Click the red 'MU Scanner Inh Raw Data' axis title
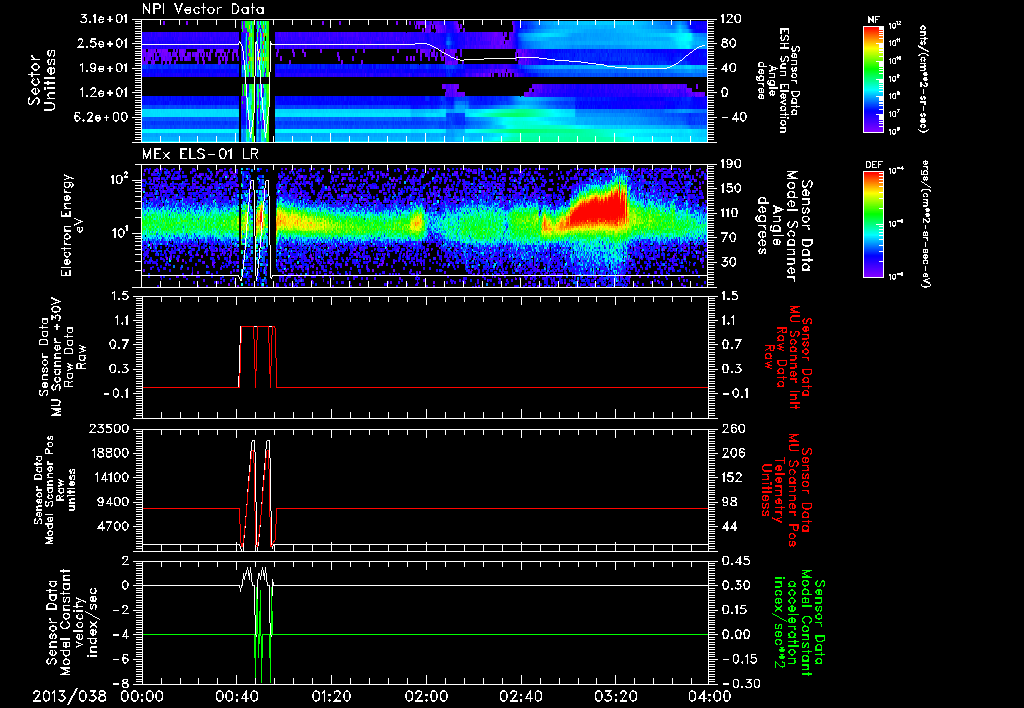 [x=787, y=355]
